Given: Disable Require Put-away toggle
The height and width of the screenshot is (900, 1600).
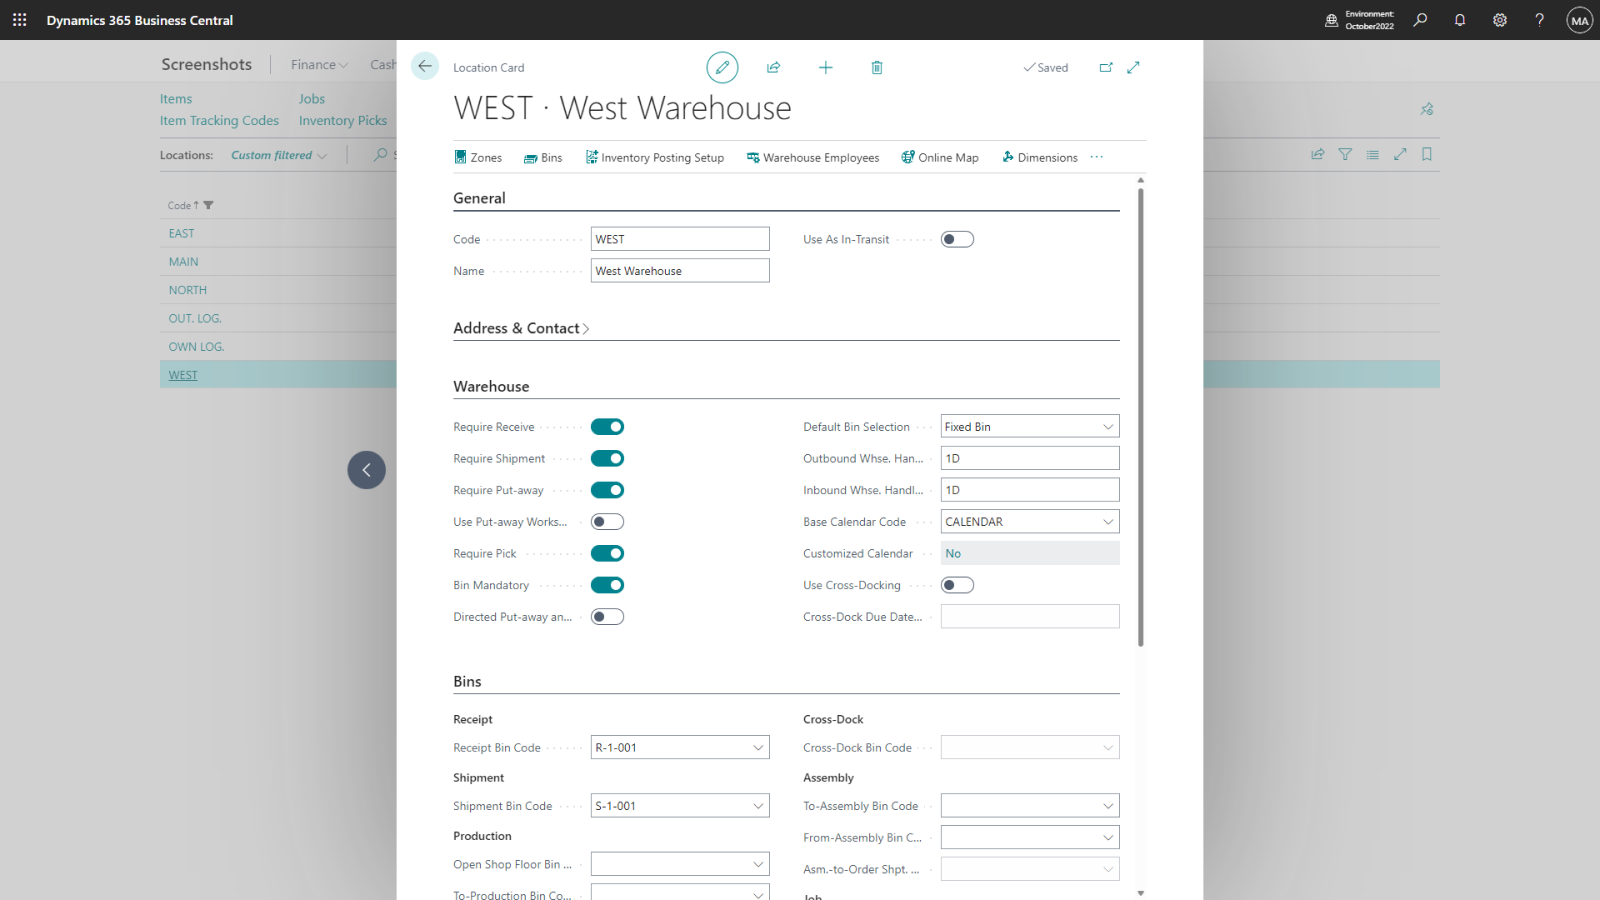Looking at the screenshot, I should (607, 490).
